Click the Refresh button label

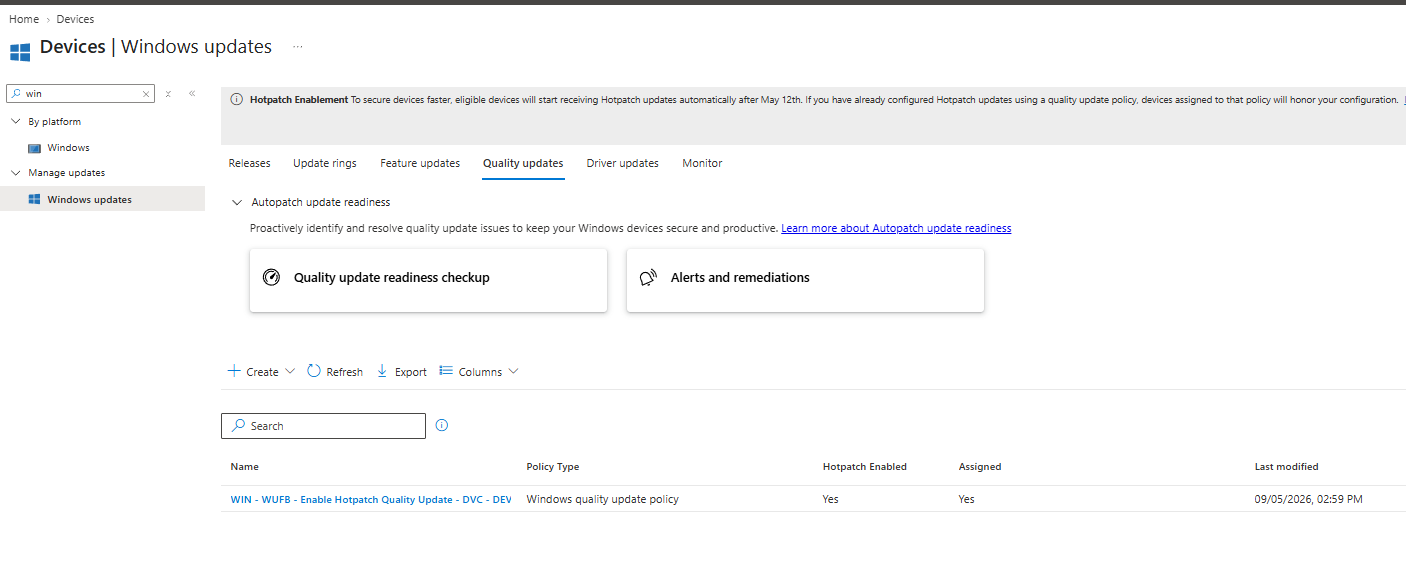click(x=344, y=372)
